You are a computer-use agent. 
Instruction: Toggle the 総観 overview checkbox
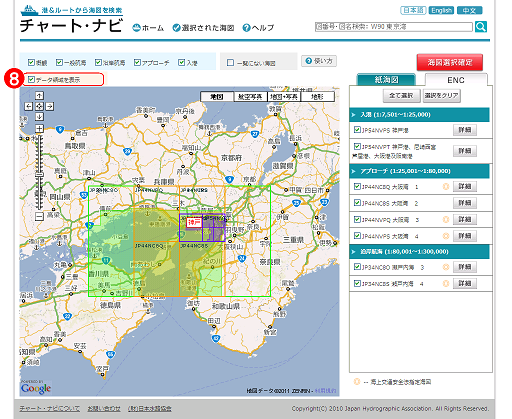pyautogui.click(x=31, y=62)
